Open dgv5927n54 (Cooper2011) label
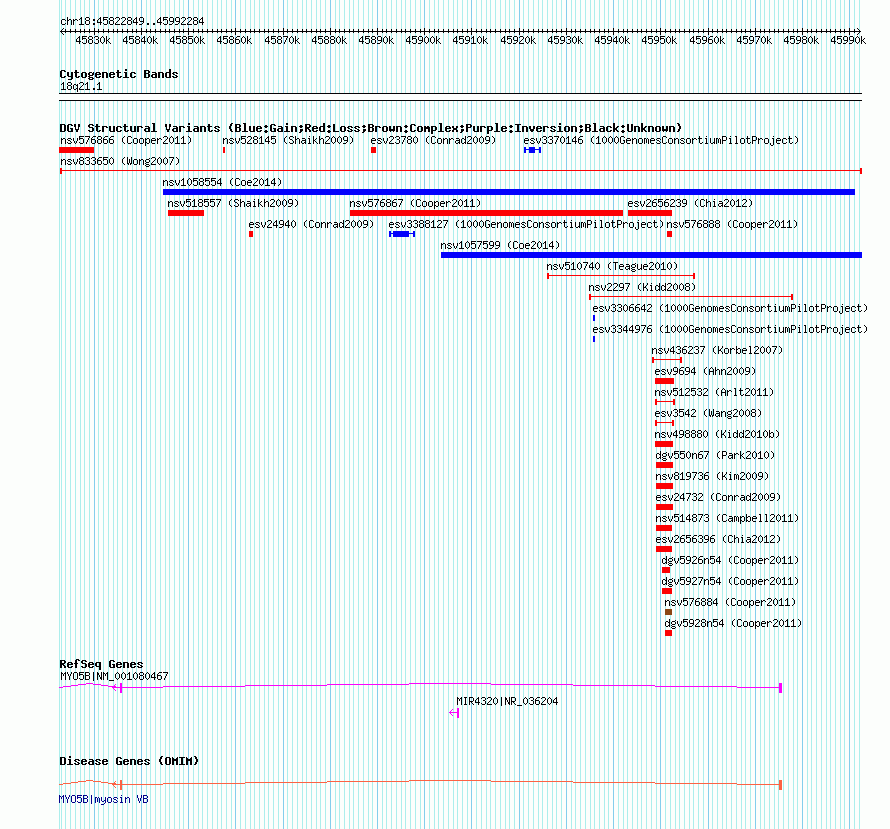Viewport: 890px width, 829px height. pyautogui.click(x=730, y=581)
